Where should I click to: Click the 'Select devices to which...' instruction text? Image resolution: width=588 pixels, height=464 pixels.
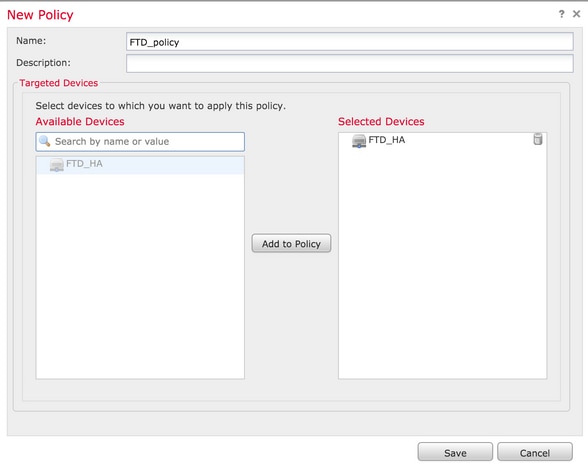point(160,106)
